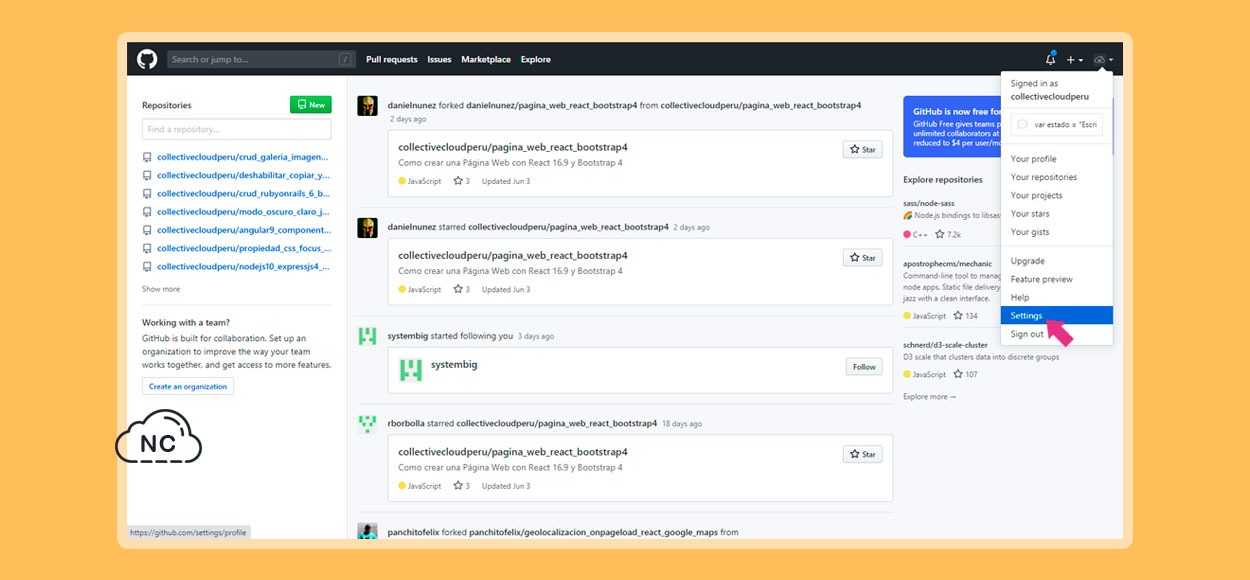This screenshot has height=580, width=1250.
Task: Focus the Find a repository field
Action: click(237, 129)
